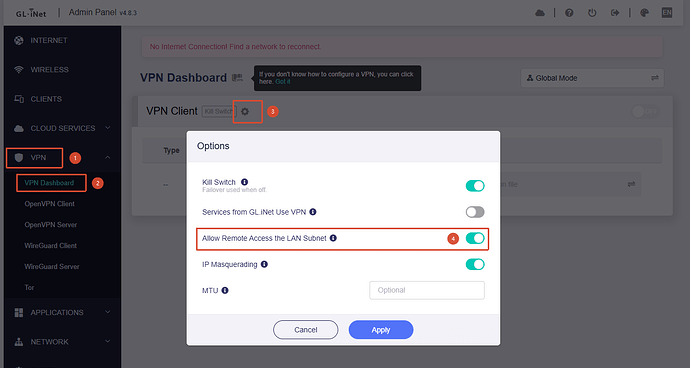The width and height of the screenshot is (690, 368).
Task: Toggle Allow Remote Access the LAN Subnet
Action: 475,238
